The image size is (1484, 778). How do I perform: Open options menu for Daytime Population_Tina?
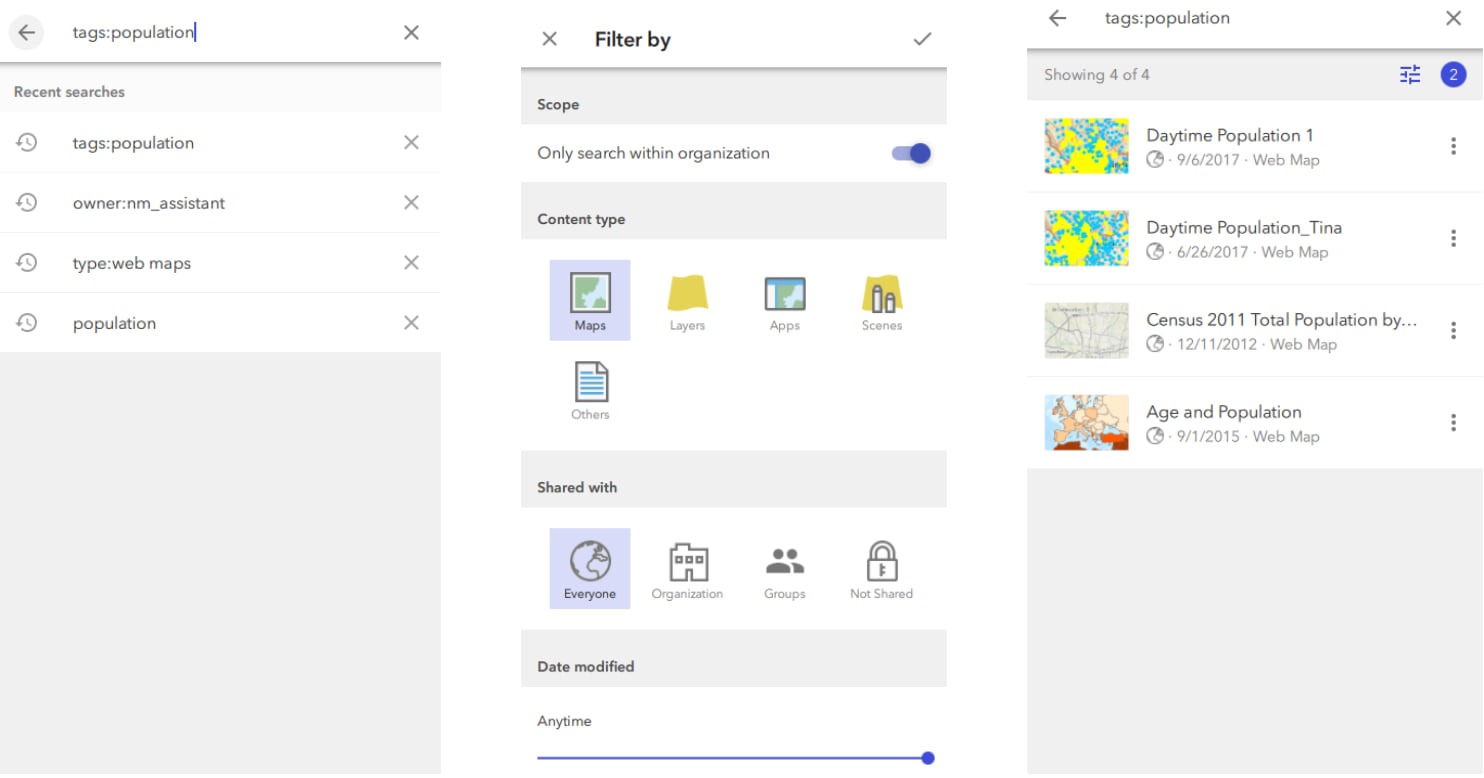point(1453,238)
